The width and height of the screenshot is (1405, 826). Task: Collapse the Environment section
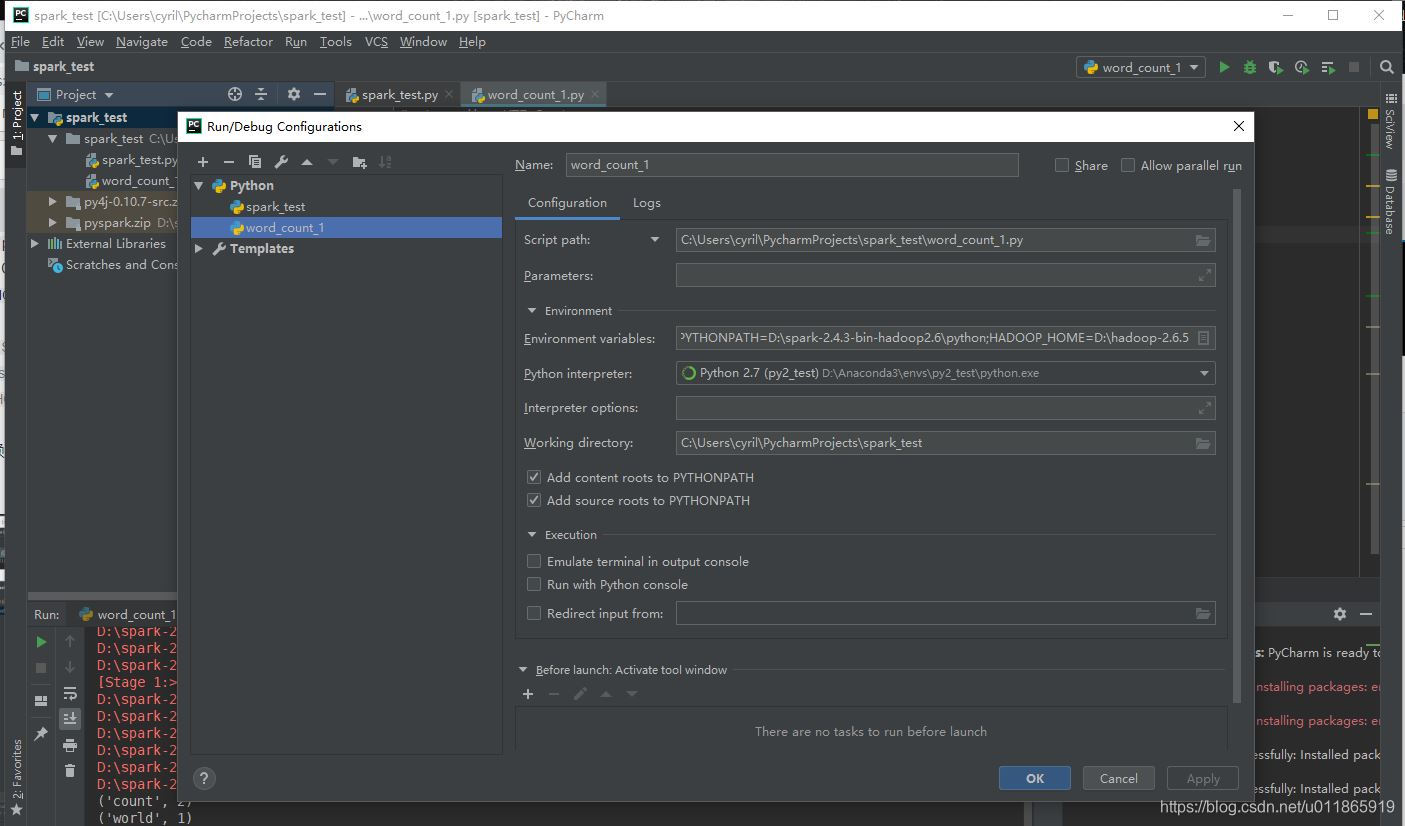[532, 311]
